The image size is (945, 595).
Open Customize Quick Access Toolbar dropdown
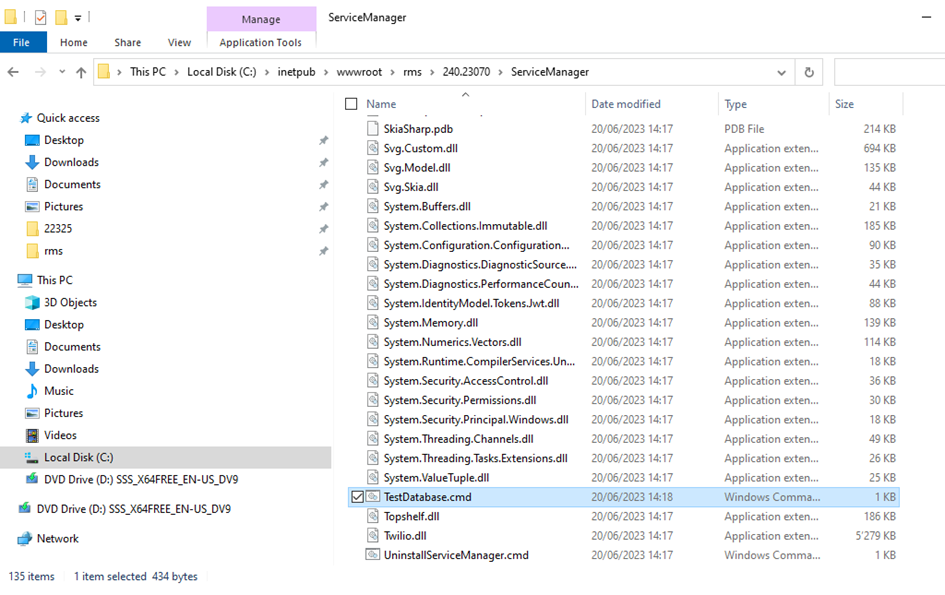point(78,18)
